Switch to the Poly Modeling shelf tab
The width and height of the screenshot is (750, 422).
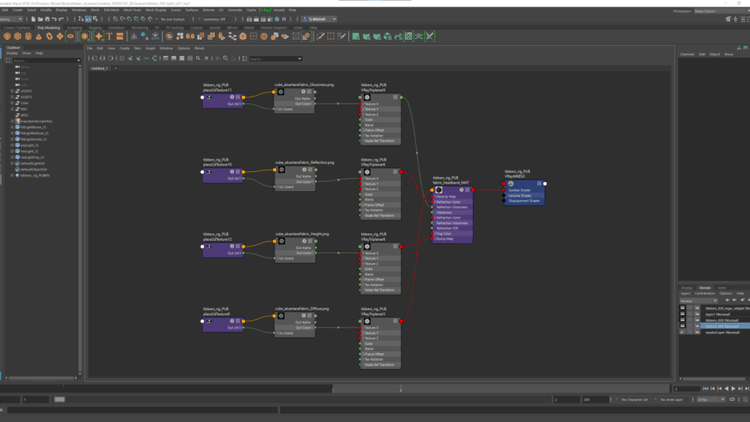(49, 28)
